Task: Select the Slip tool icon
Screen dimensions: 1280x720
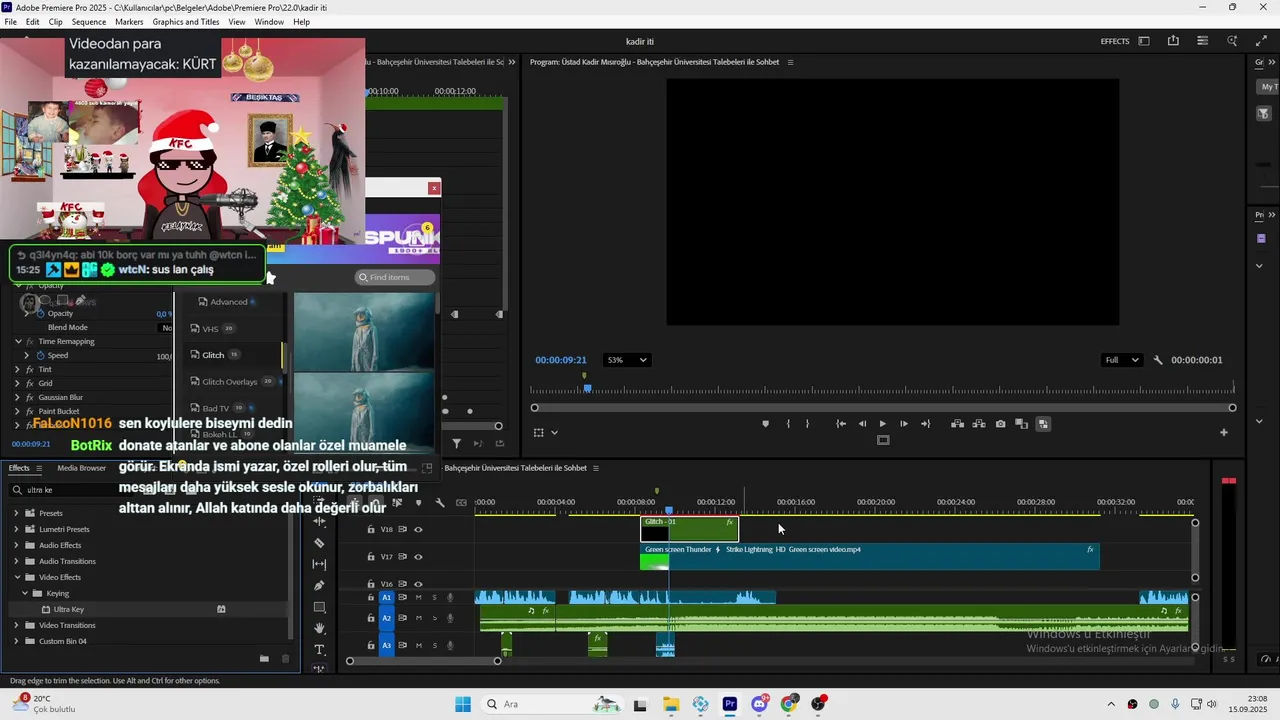Action: coord(319,564)
